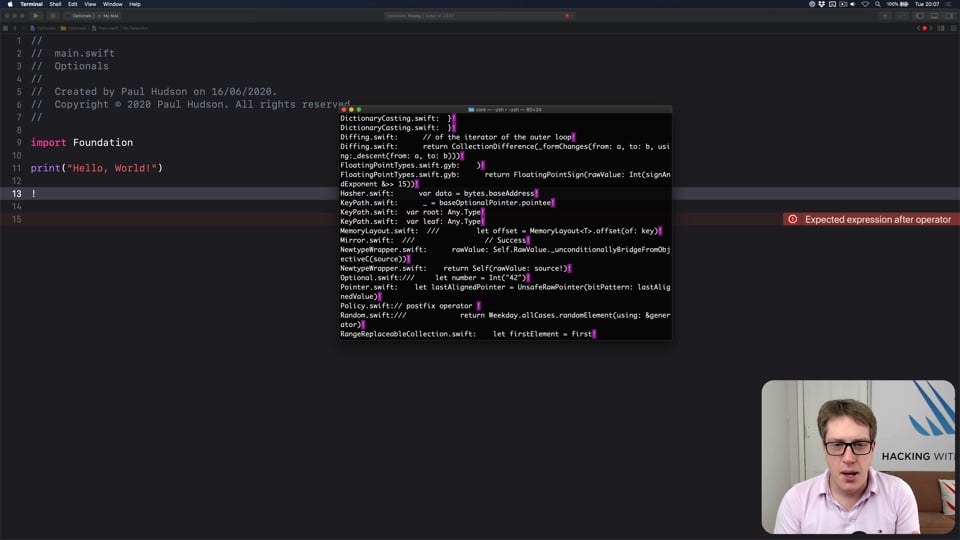Click Mirror.swift Success line in Terminal
The width and height of the screenshot is (960, 540).
435,240
